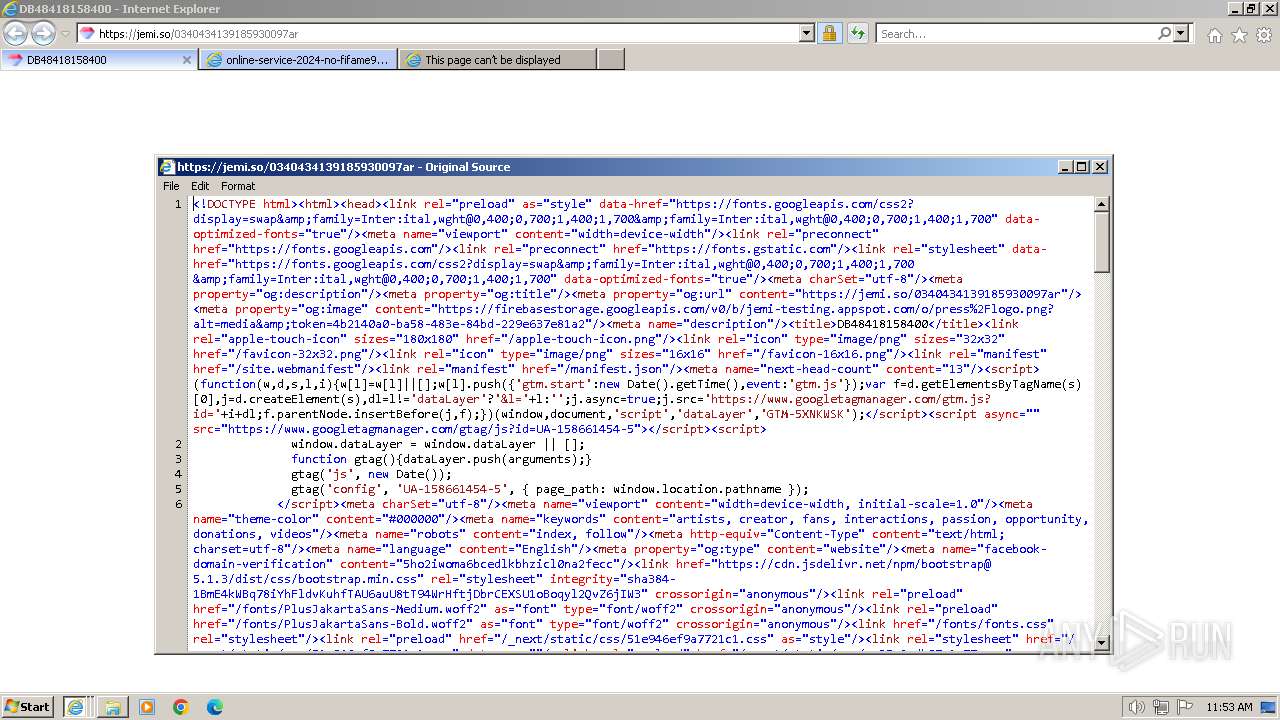Click the 11:53 AM system clock
This screenshot has height=720, width=1280.
pyautogui.click(x=1229, y=707)
